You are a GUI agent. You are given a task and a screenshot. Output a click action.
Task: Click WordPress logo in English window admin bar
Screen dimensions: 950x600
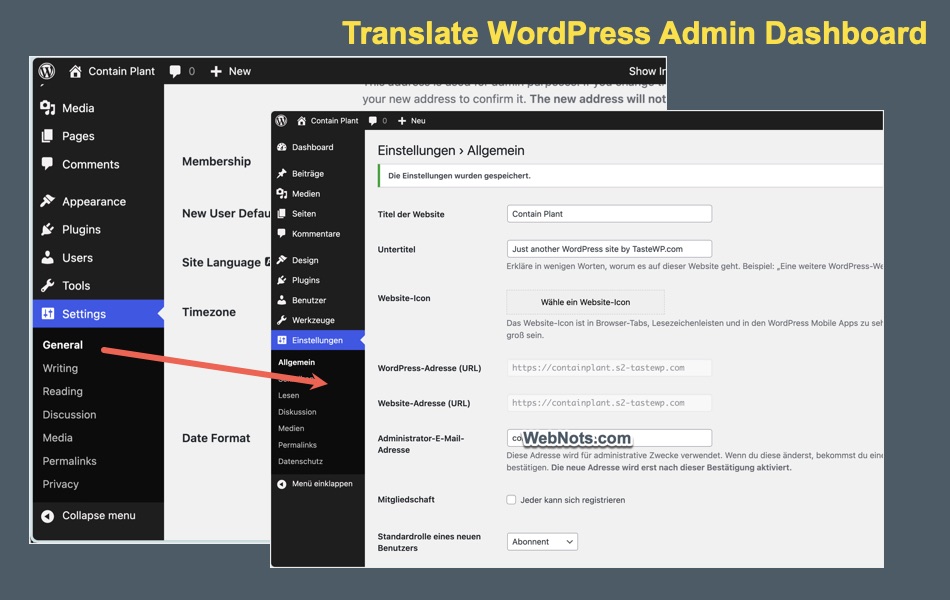click(x=47, y=71)
